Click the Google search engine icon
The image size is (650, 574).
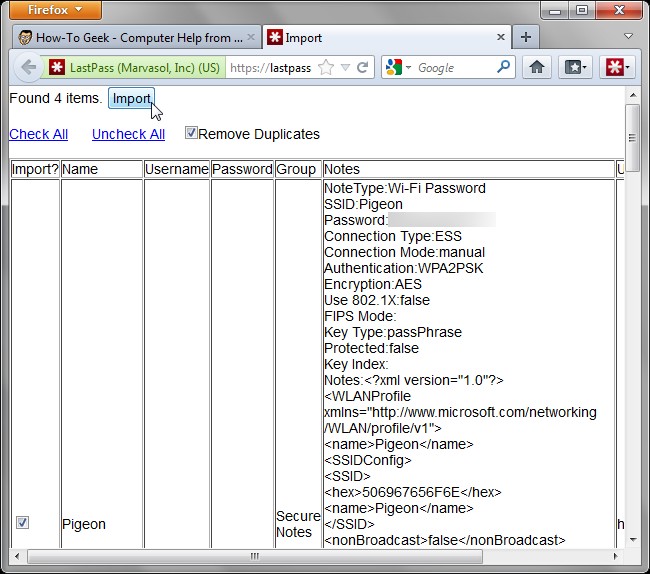click(x=394, y=67)
